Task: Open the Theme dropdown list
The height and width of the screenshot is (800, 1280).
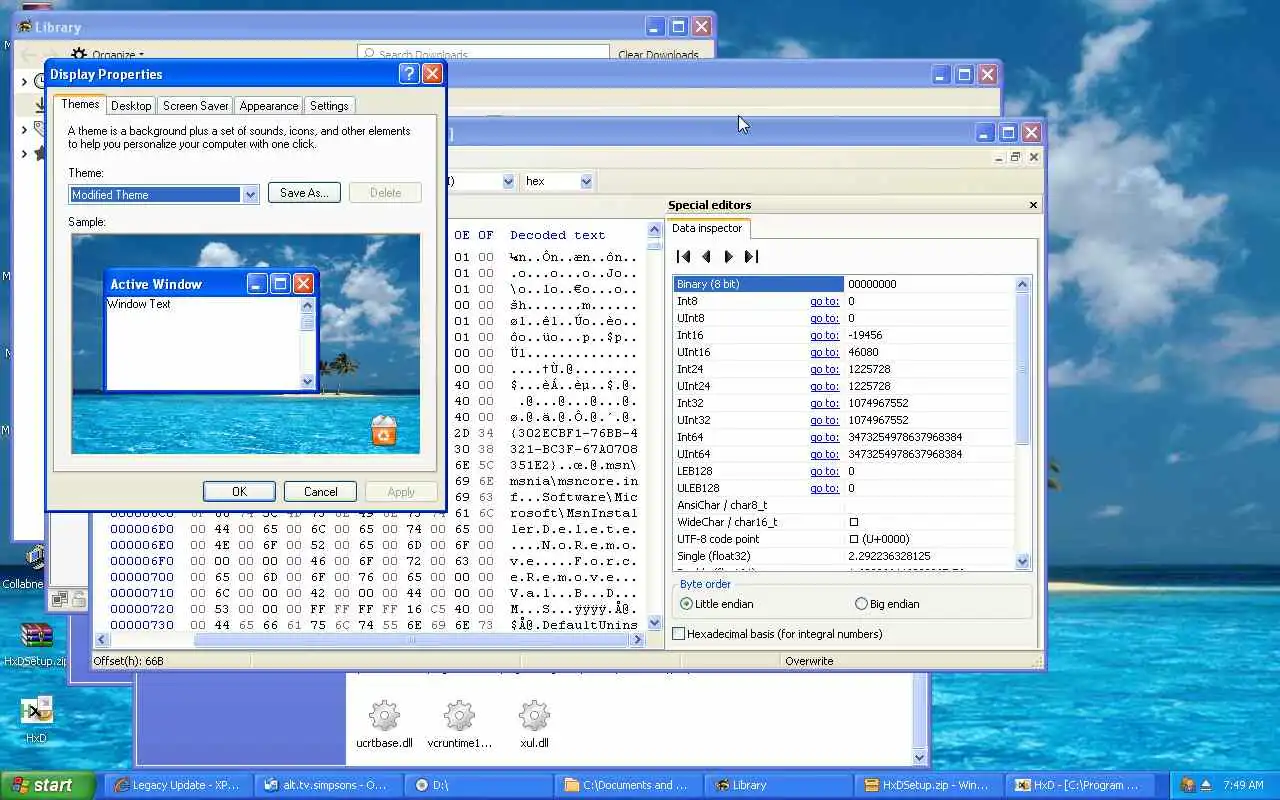Action: (250, 195)
